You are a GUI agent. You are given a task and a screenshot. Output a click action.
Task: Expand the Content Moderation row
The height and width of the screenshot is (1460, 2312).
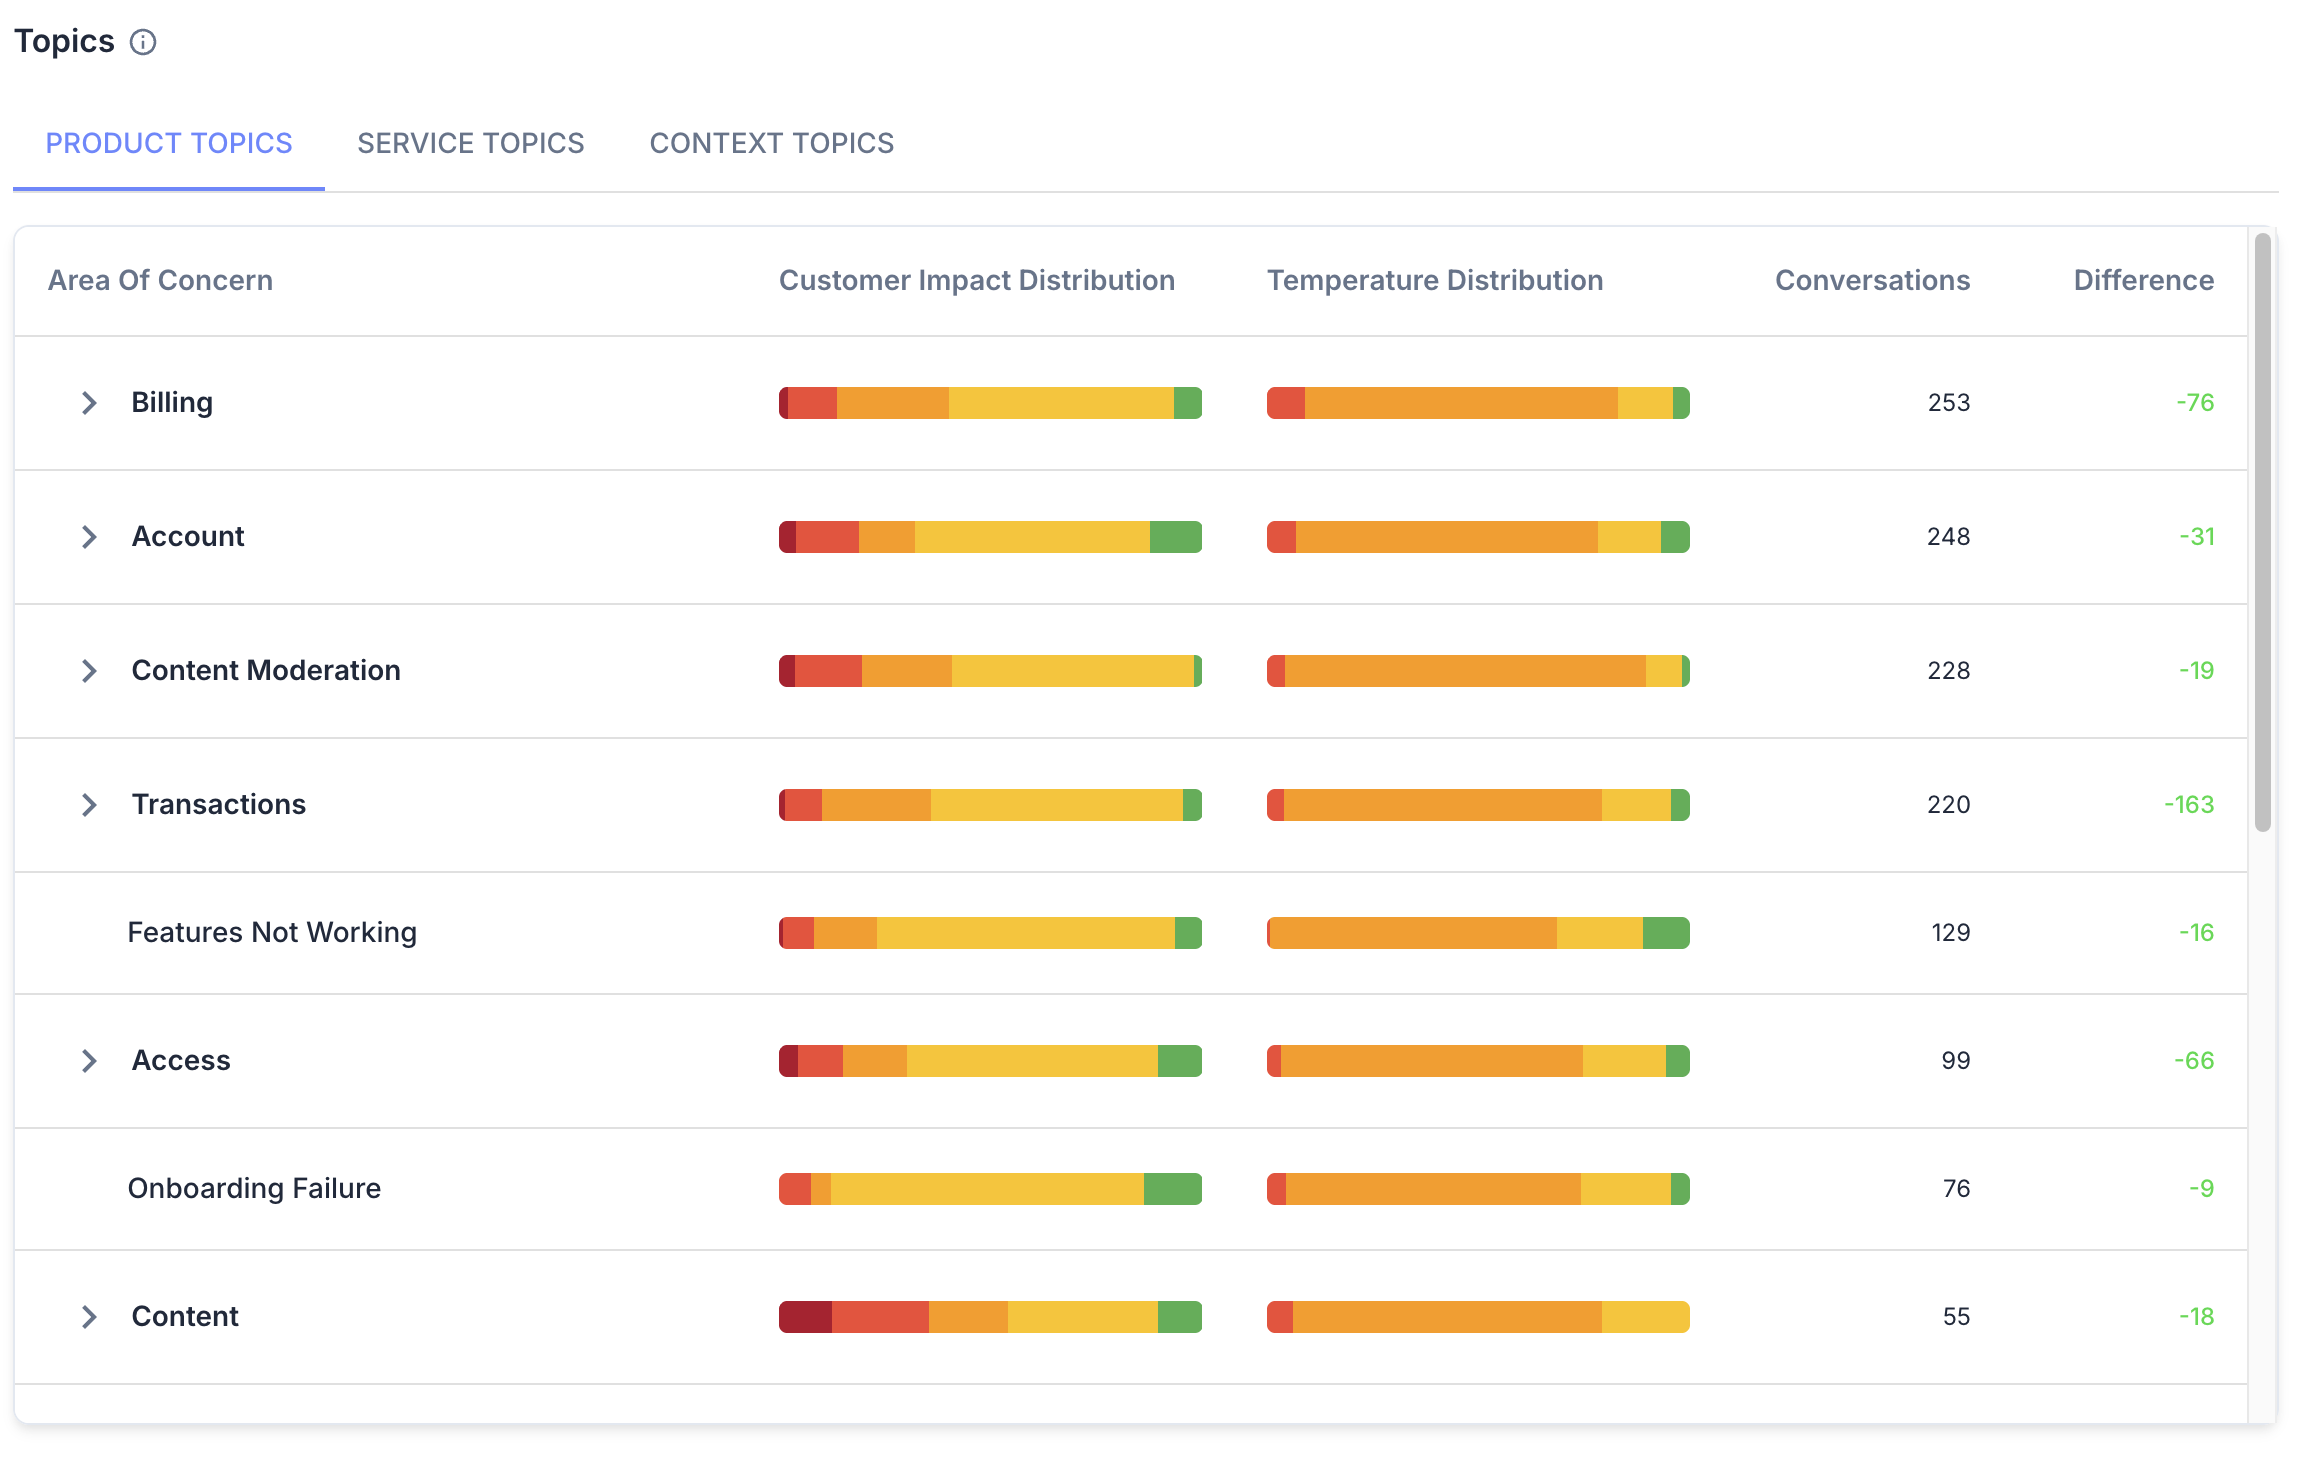point(89,671)
